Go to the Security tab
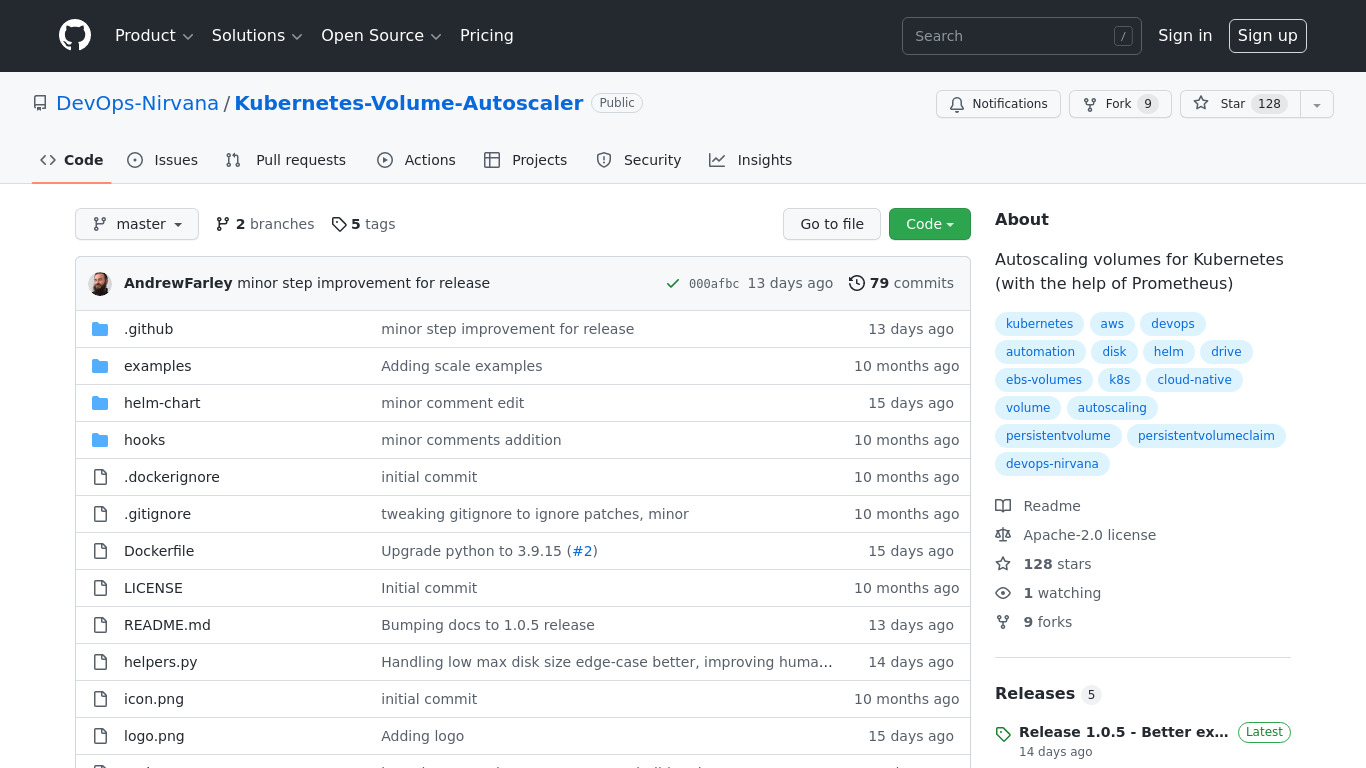 coord(639,160)
